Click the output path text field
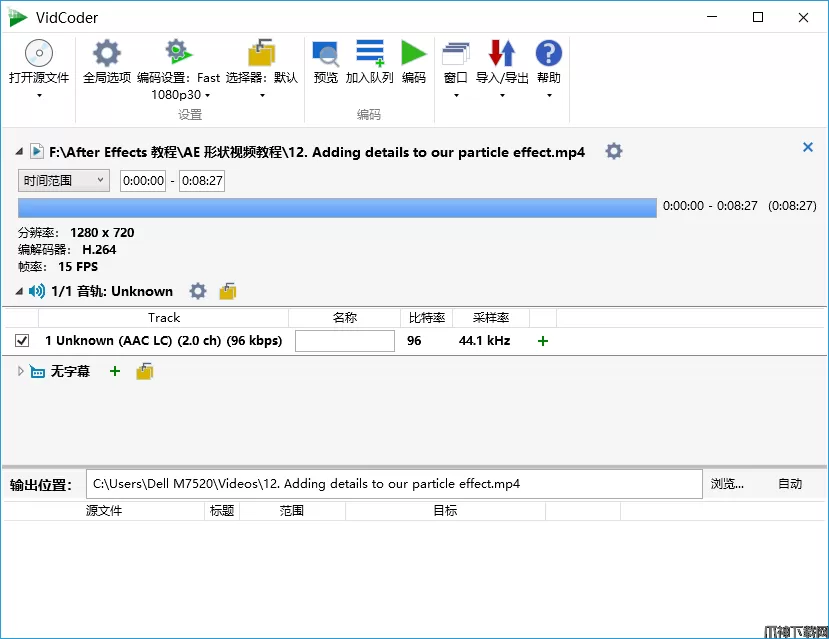Screen dimensions: 829x639 click(394, 484)
